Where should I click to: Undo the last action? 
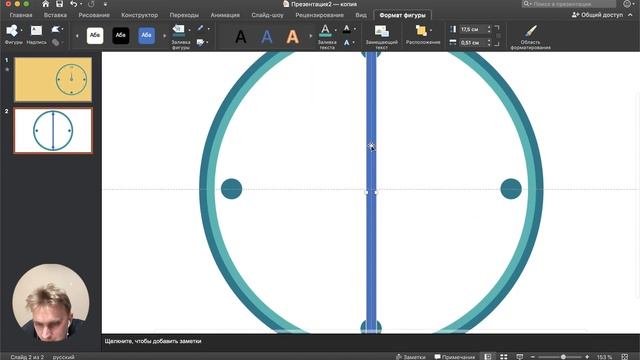pos(73,4)
